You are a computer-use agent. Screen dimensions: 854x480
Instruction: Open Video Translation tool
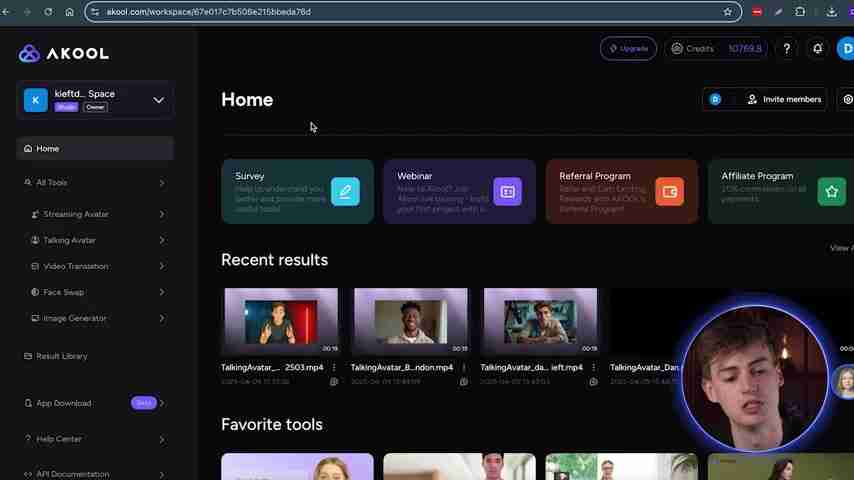[x=76, y=266]
